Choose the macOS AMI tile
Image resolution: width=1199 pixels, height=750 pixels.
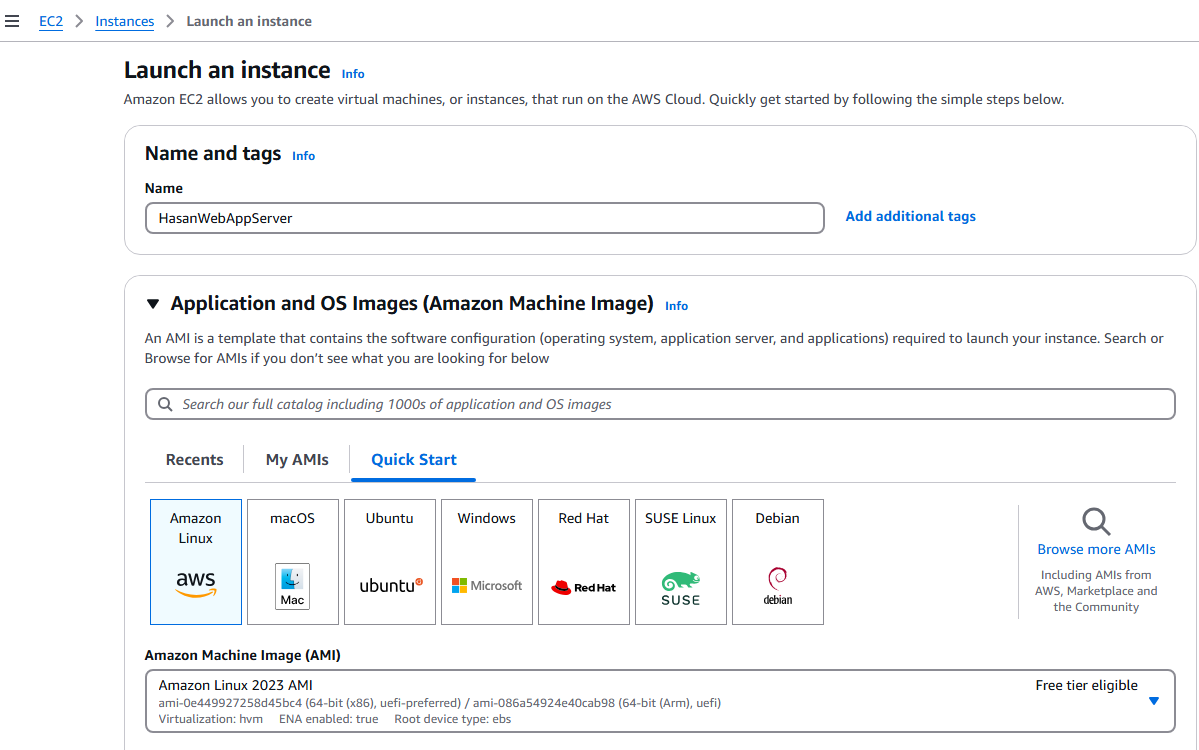pos(293,562)
